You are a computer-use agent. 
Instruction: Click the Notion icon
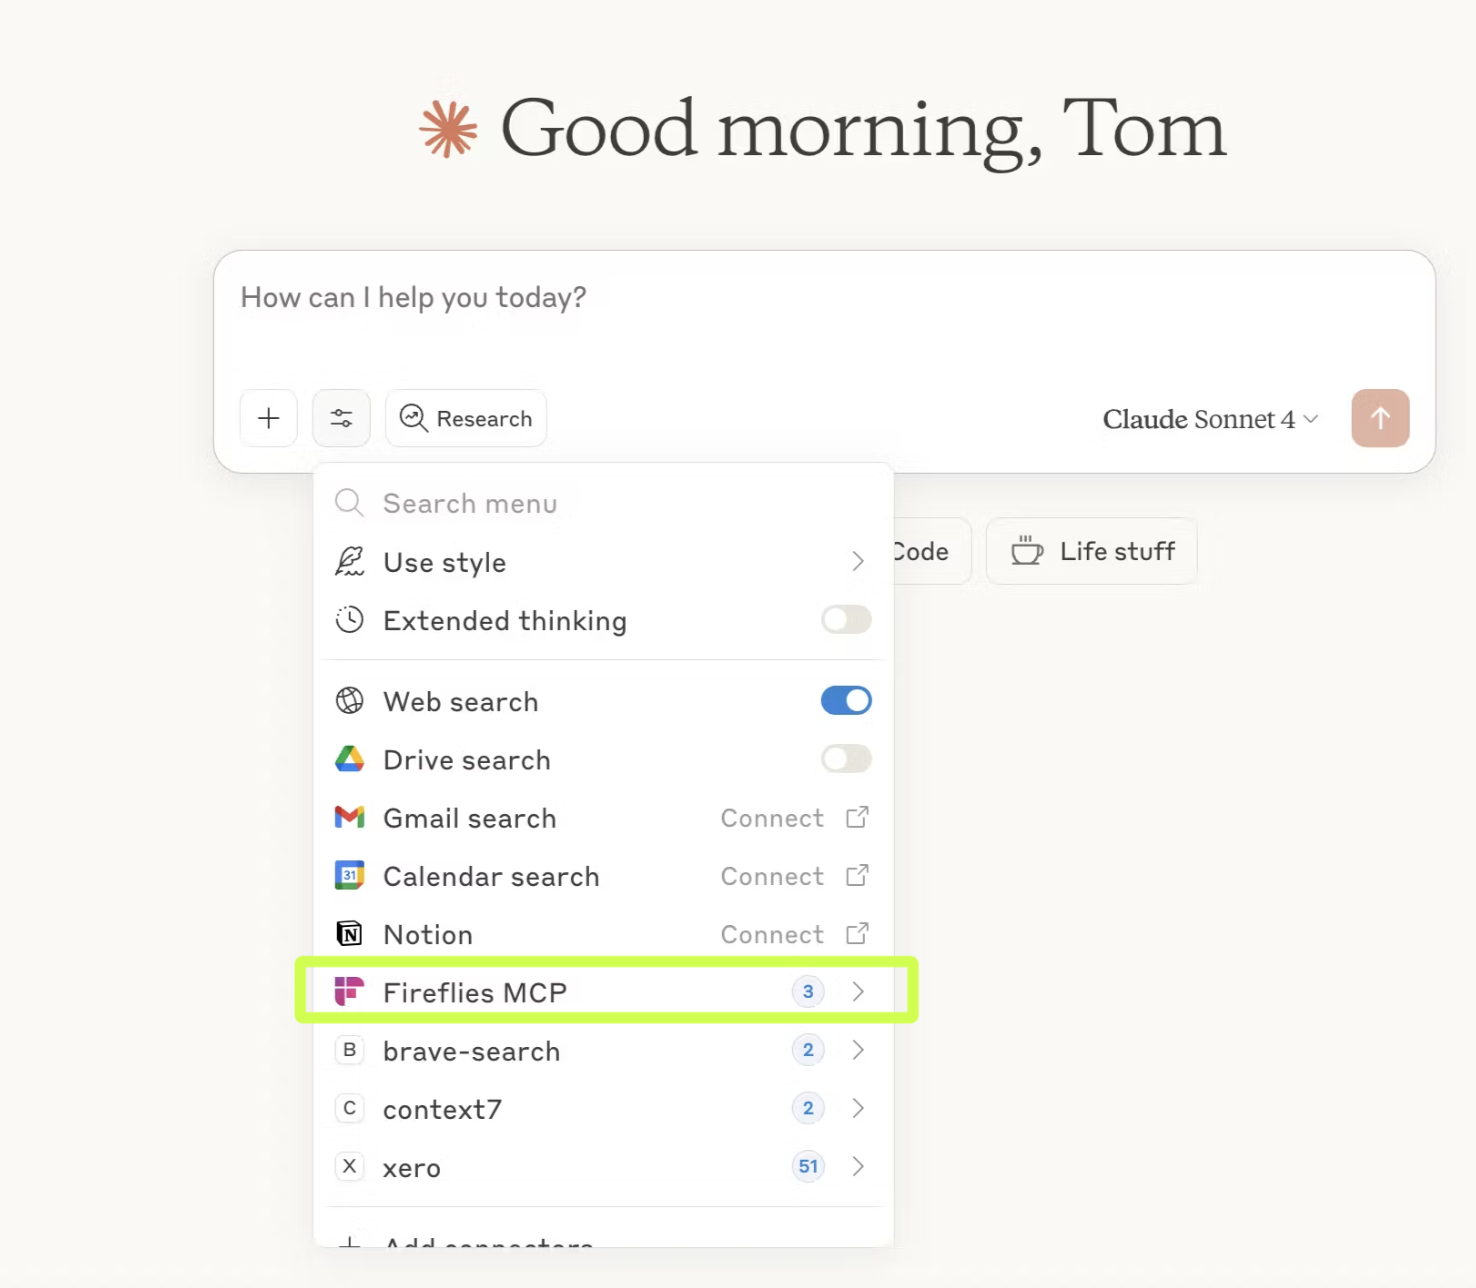click(349, 934)
